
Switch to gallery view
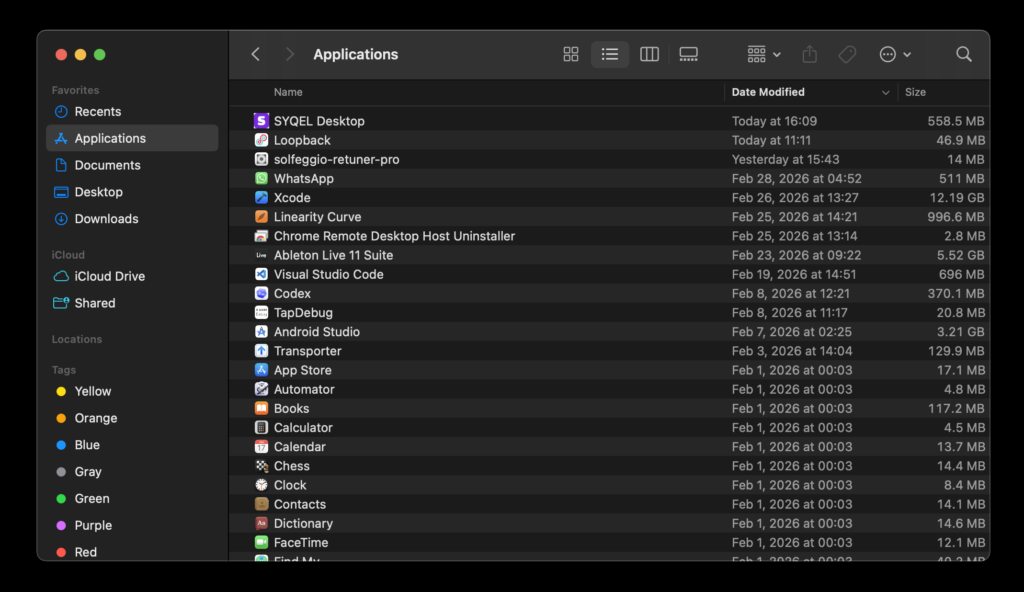688,55
